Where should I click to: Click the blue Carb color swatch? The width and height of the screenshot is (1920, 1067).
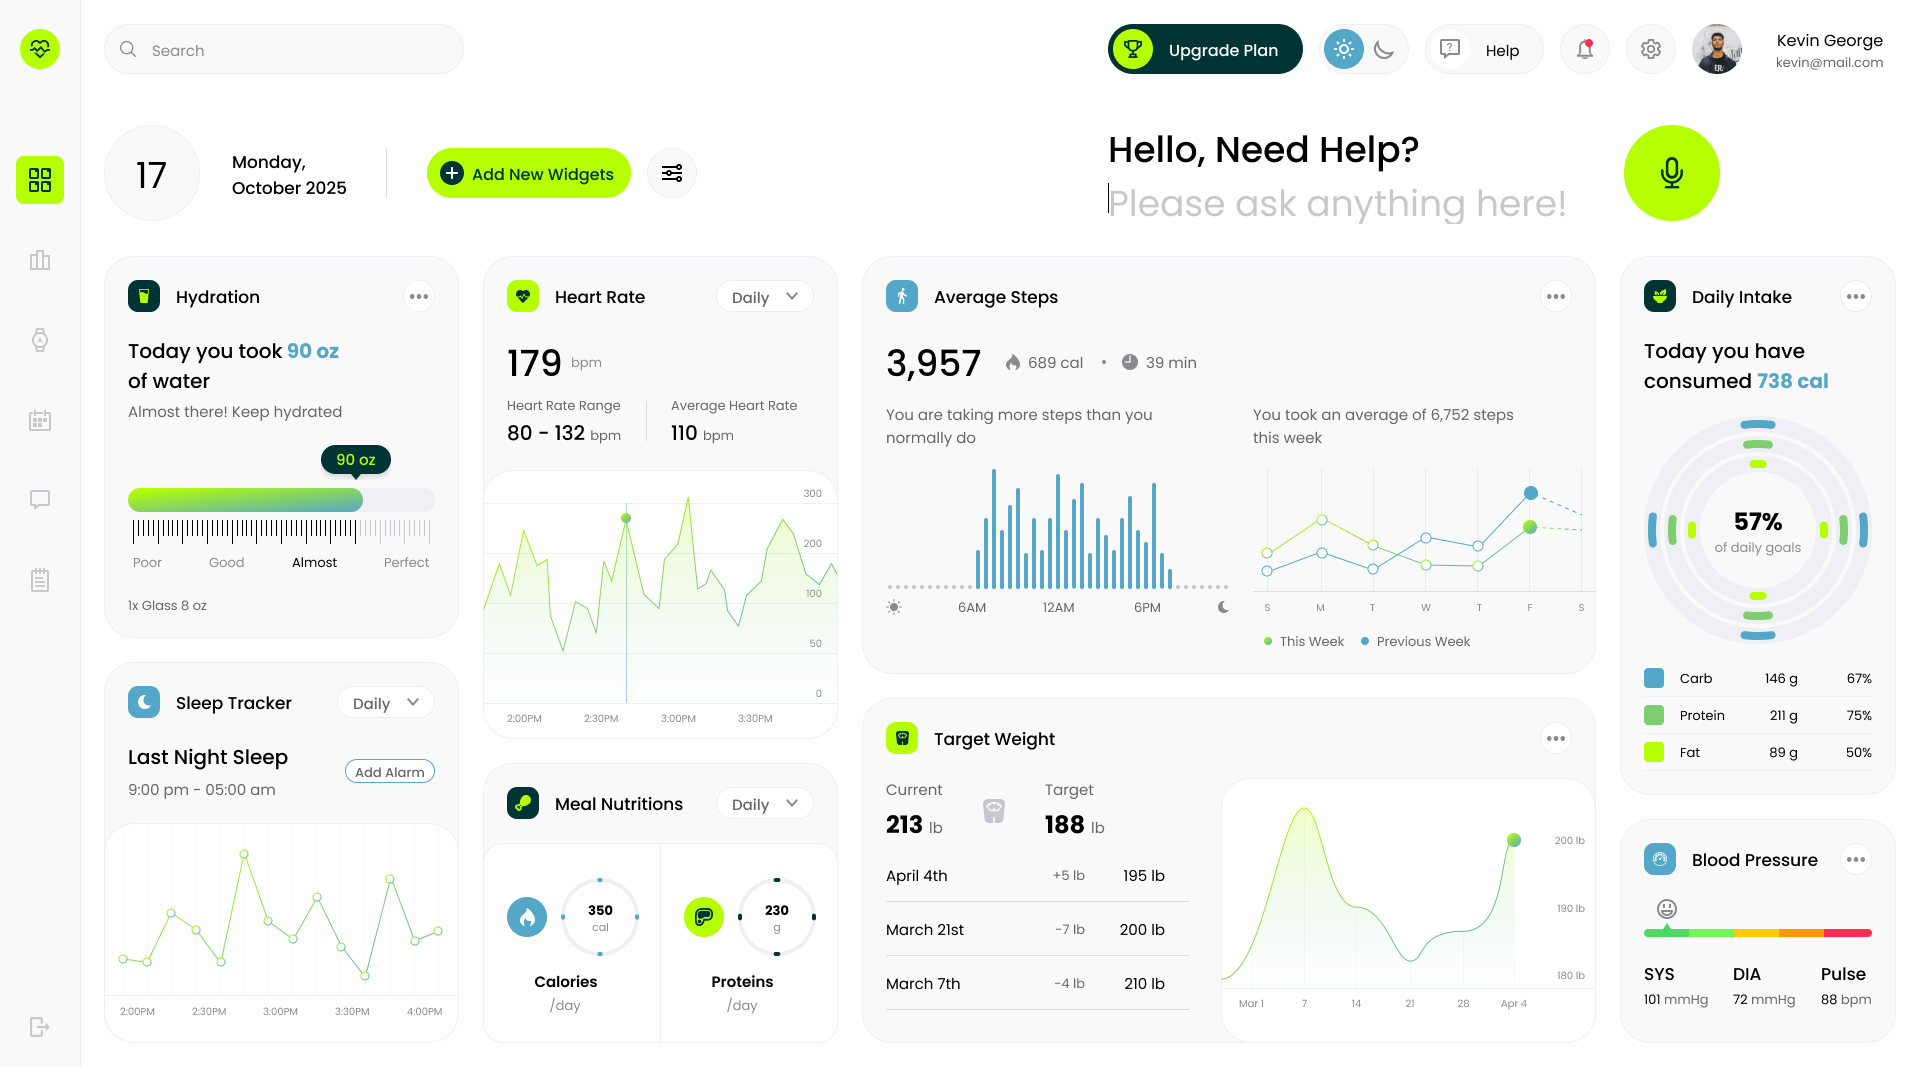coord(1654,678)
